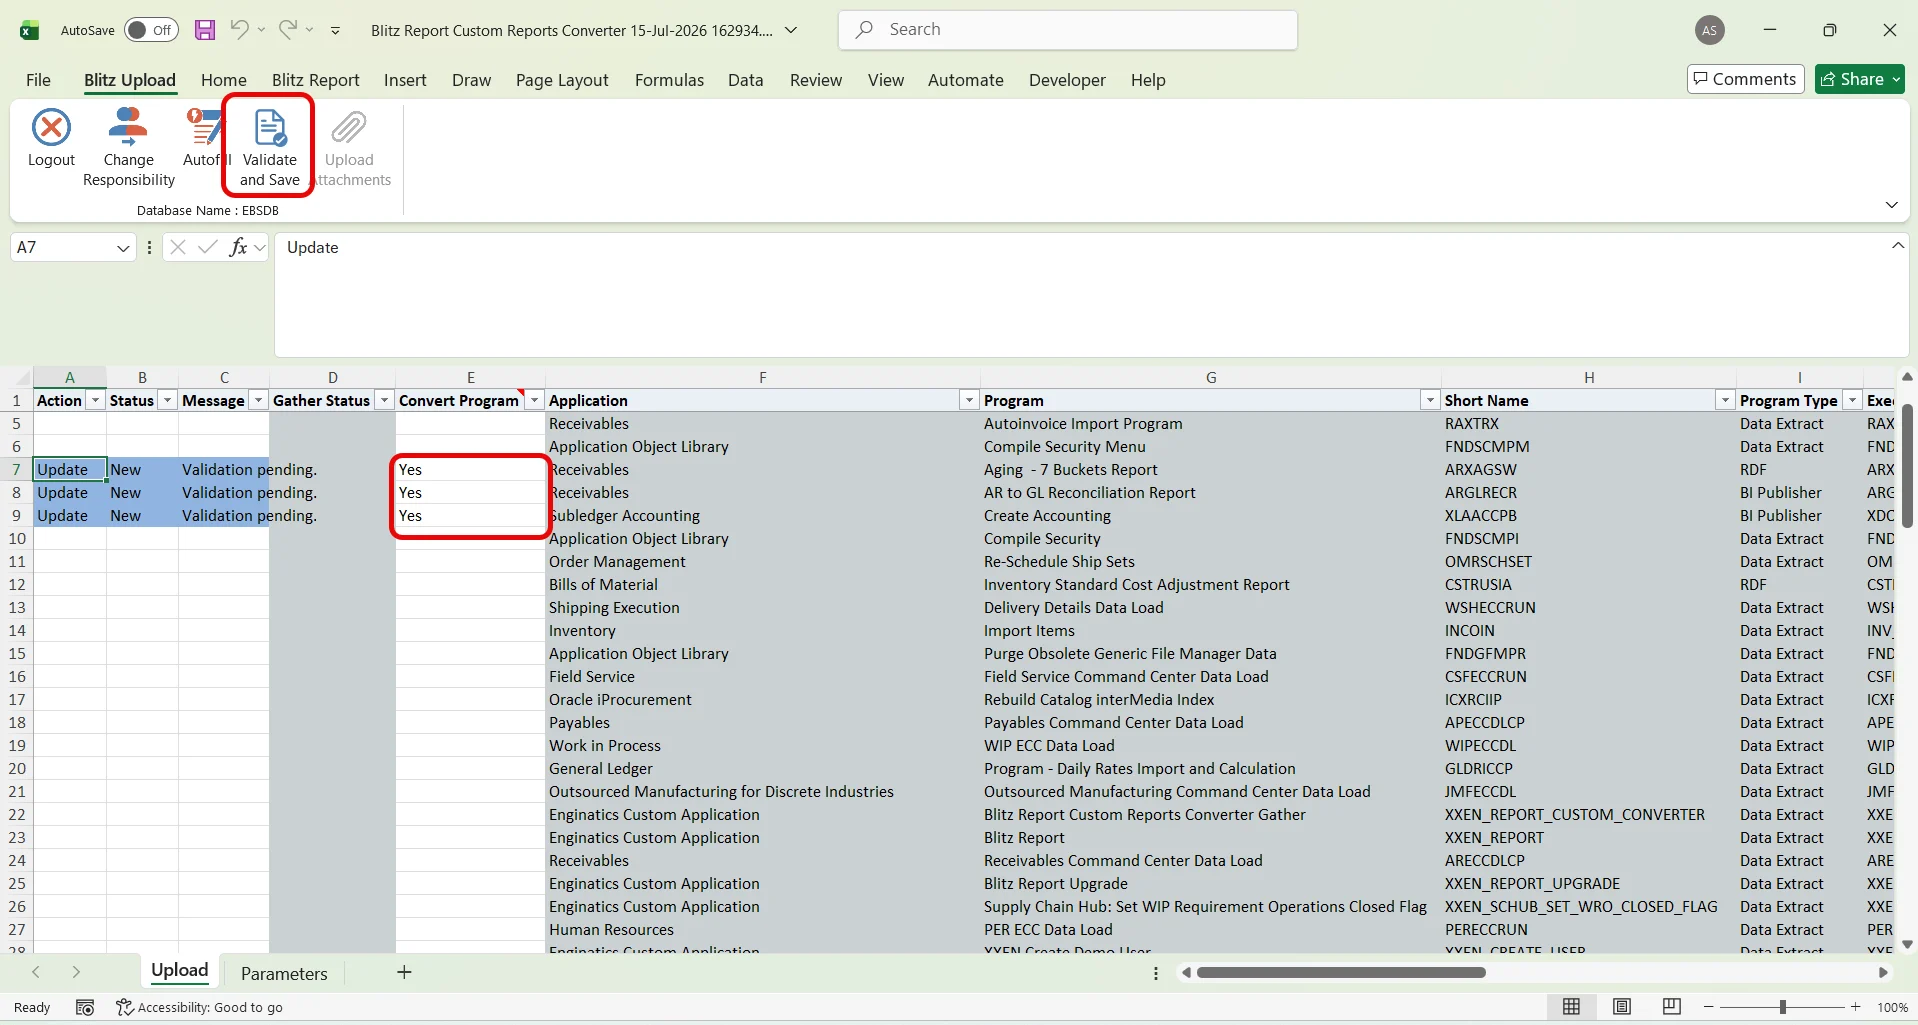Click the Excel application icon
This screenshot has width=1918, height=1025.
point(29,30)
